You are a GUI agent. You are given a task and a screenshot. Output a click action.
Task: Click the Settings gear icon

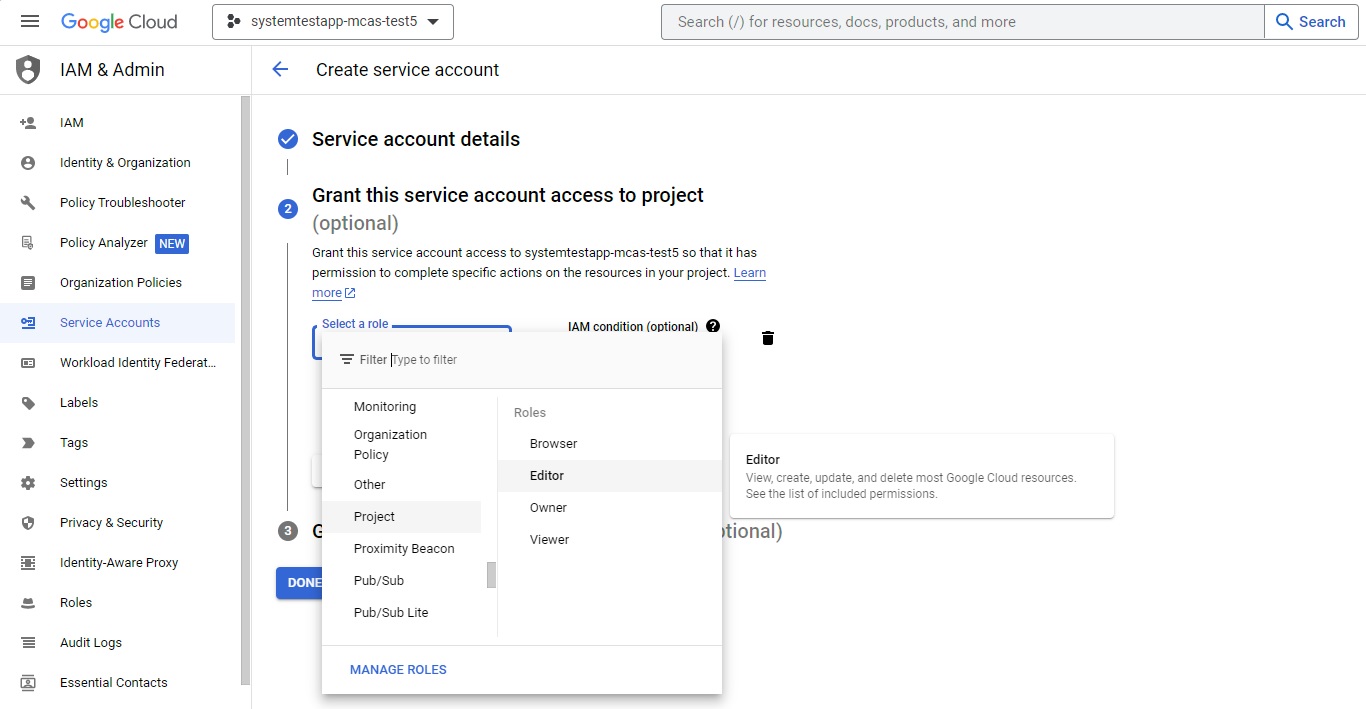(28, 483)
